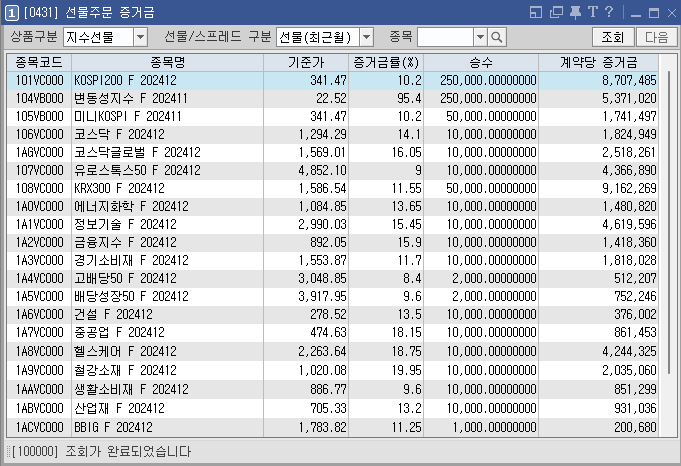
Task: Click the 다음 button
Action: [657, 37]
